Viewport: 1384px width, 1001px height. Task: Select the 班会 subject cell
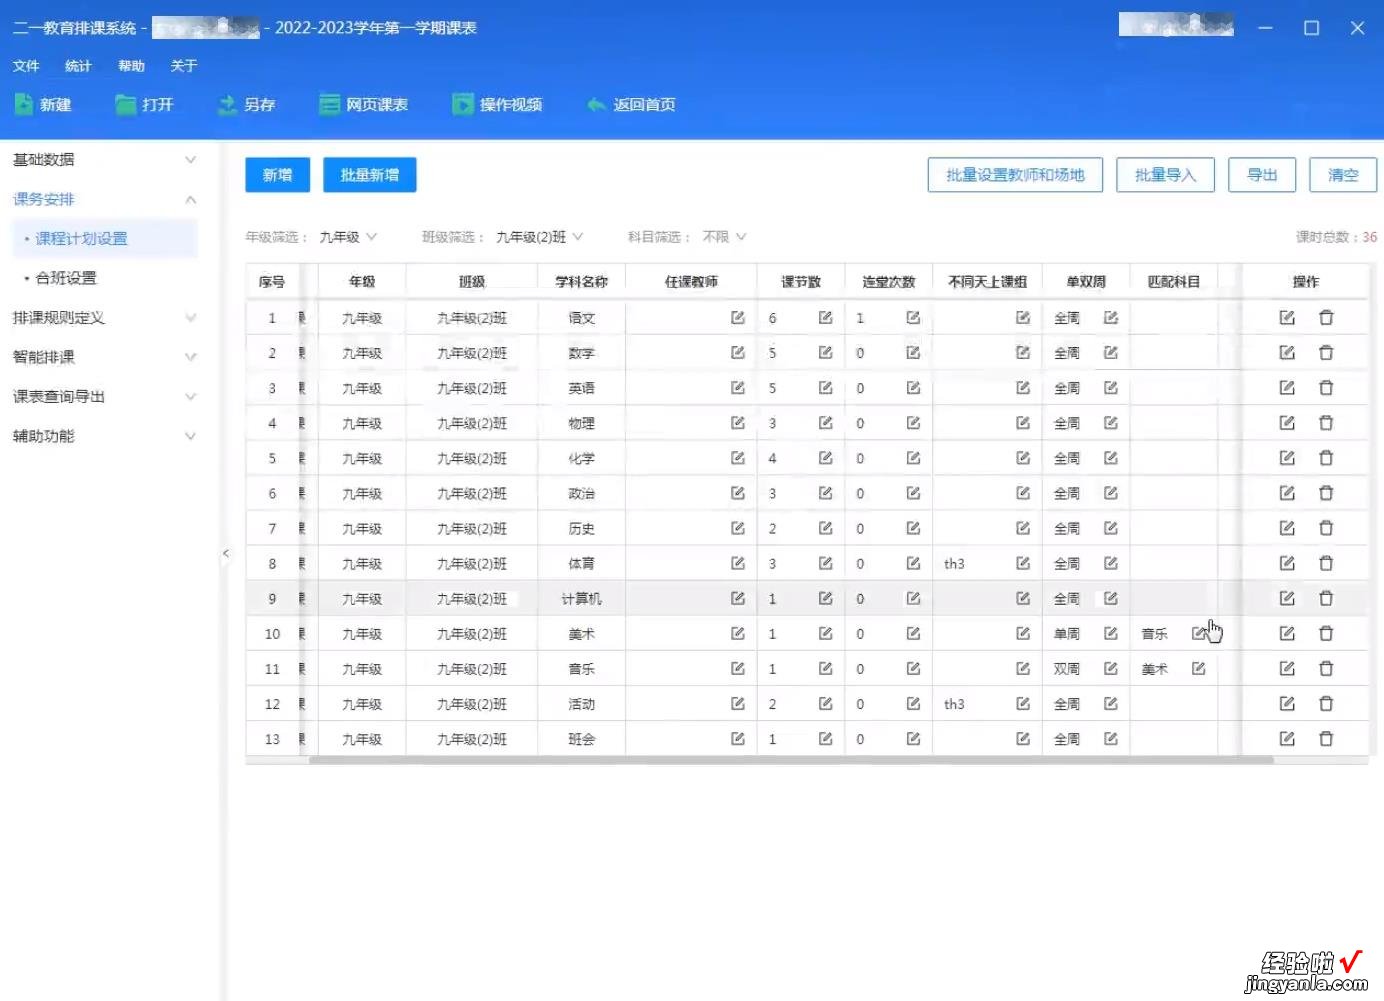pos(582,739)
